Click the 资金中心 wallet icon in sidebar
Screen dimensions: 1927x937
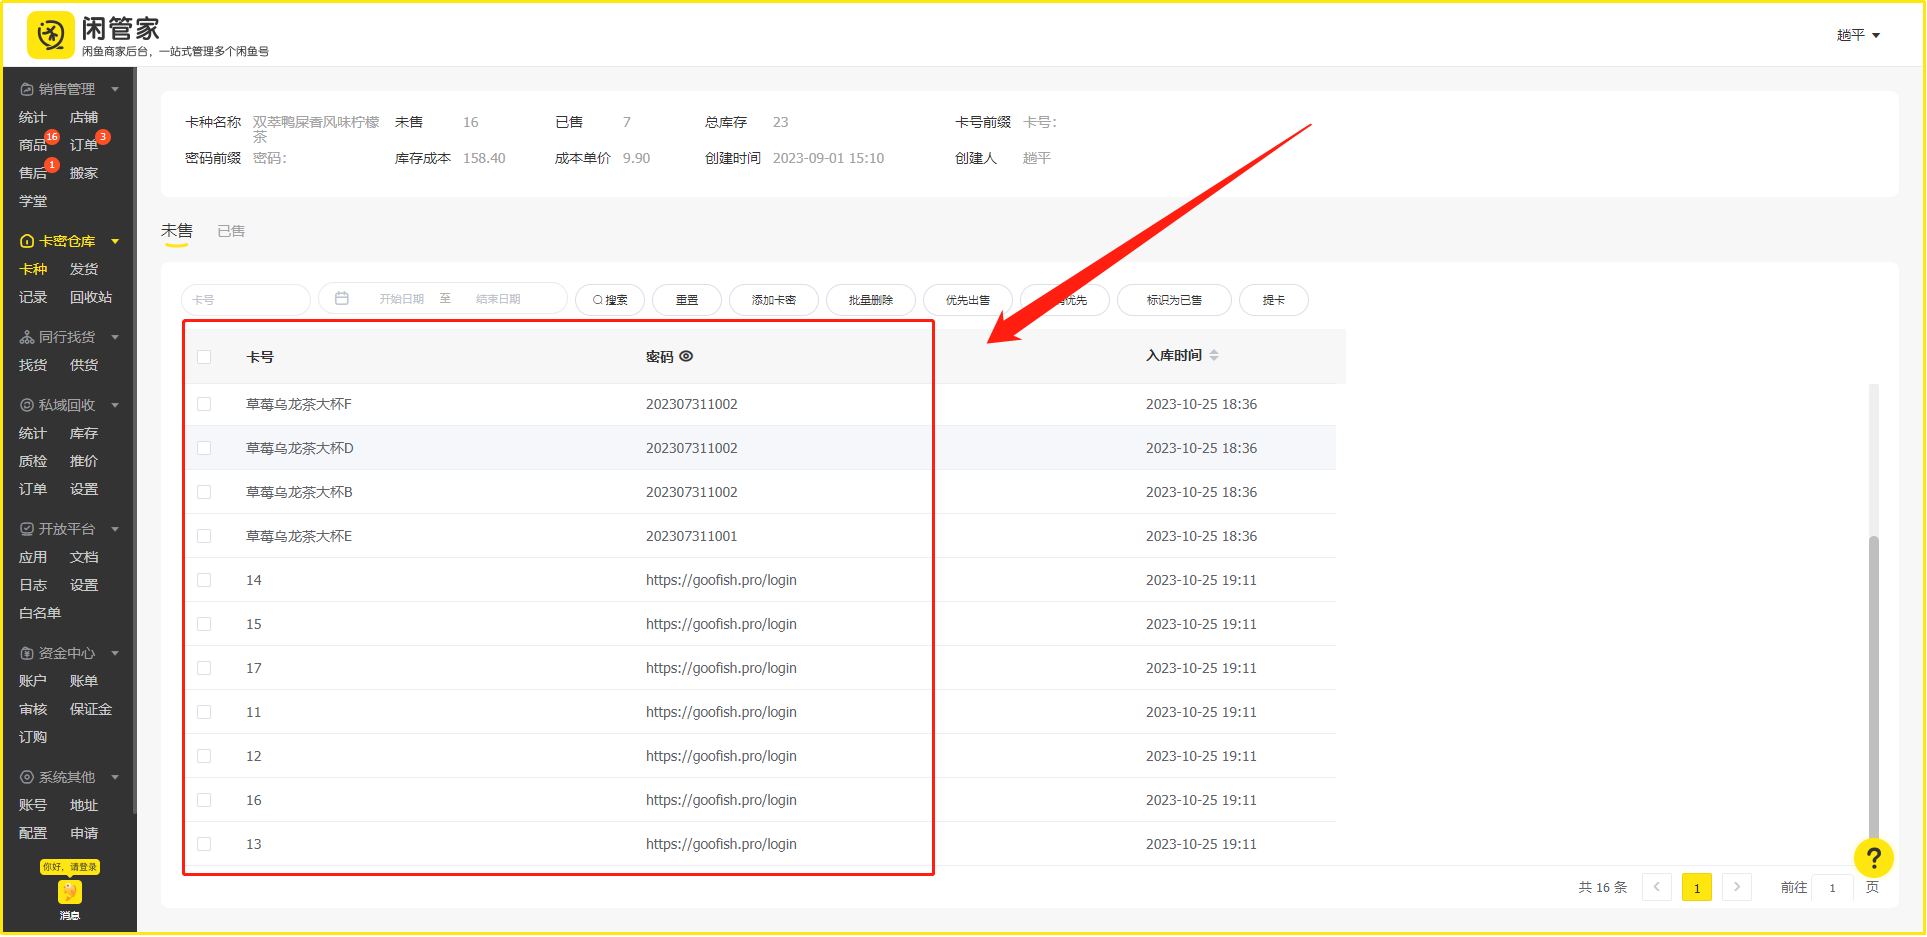click(27, 653)
